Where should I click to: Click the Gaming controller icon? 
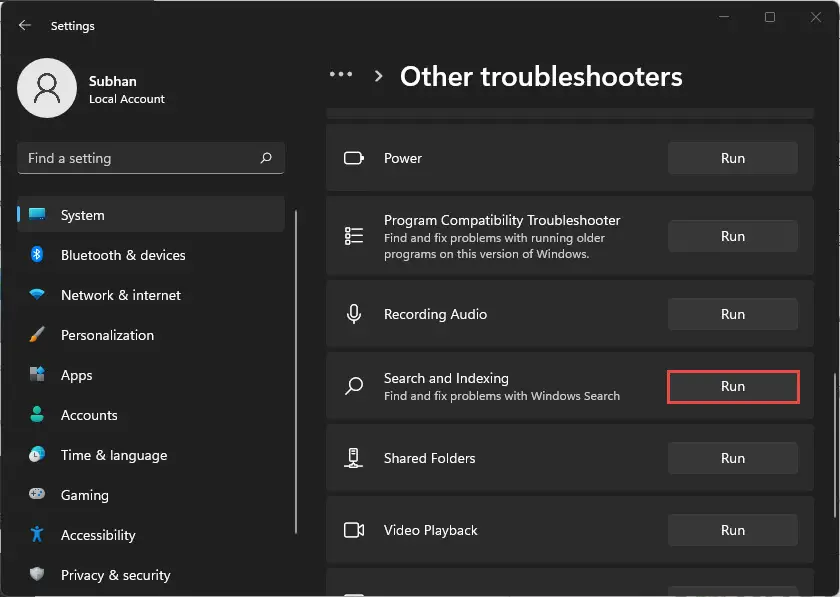point(37,494)
